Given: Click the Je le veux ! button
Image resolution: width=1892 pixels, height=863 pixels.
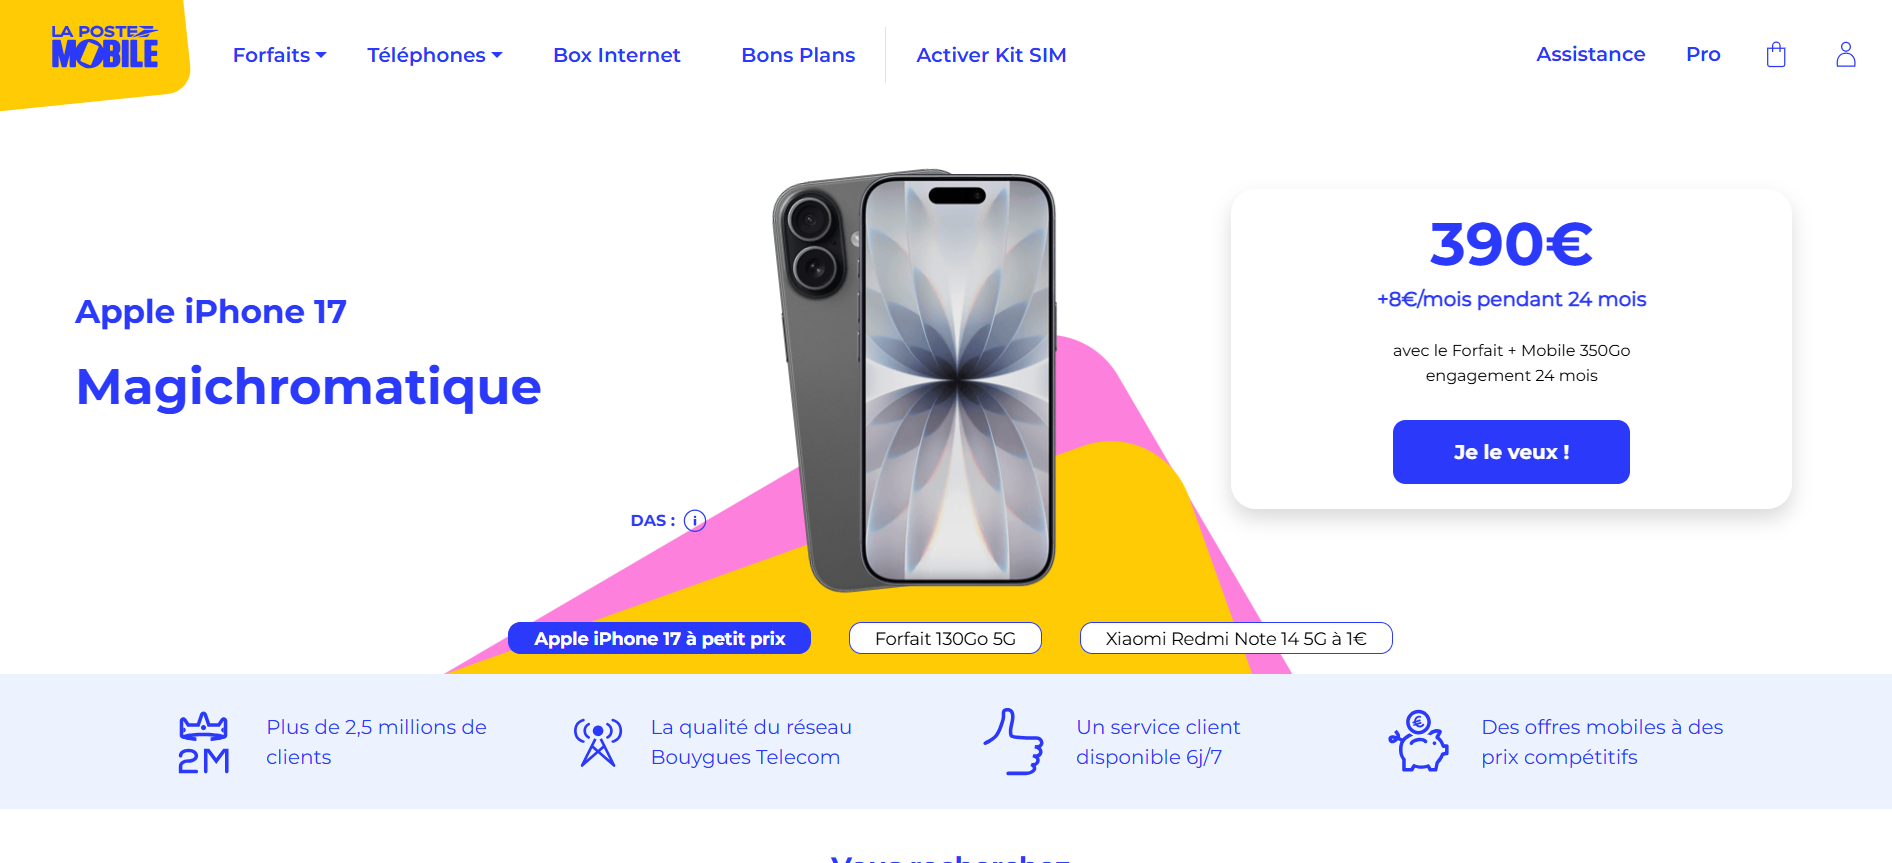Looking at the screenshot, I should point(1511,452).
